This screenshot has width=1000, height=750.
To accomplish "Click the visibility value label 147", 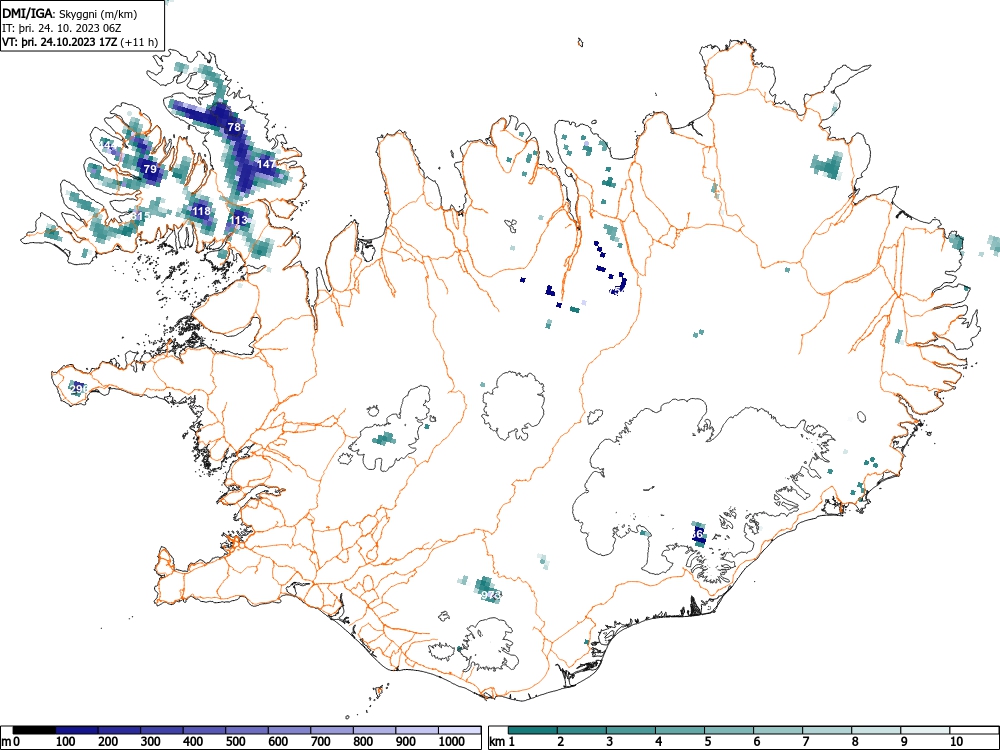I will click(266, 164).
